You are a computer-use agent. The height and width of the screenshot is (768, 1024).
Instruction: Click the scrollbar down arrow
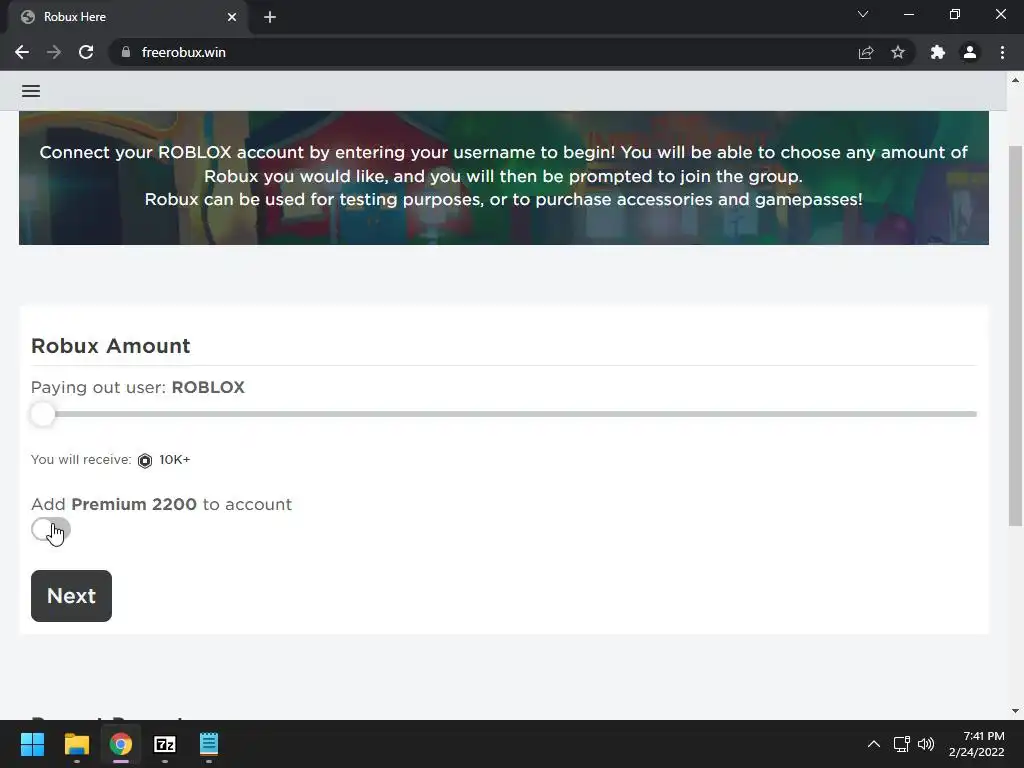1015,711
